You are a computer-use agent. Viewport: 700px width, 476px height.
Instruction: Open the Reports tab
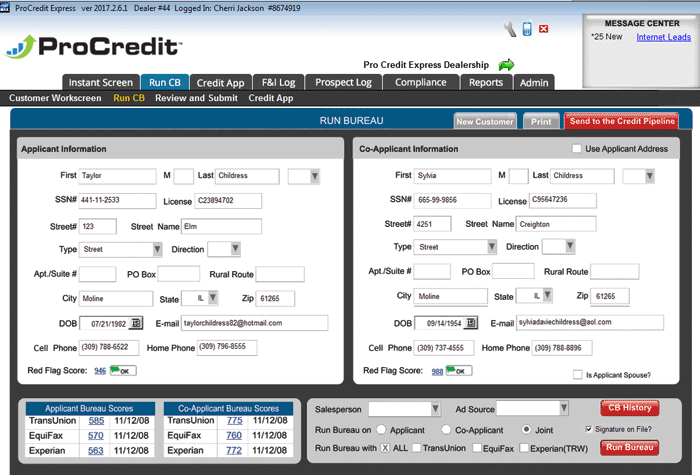click(486, 83)
